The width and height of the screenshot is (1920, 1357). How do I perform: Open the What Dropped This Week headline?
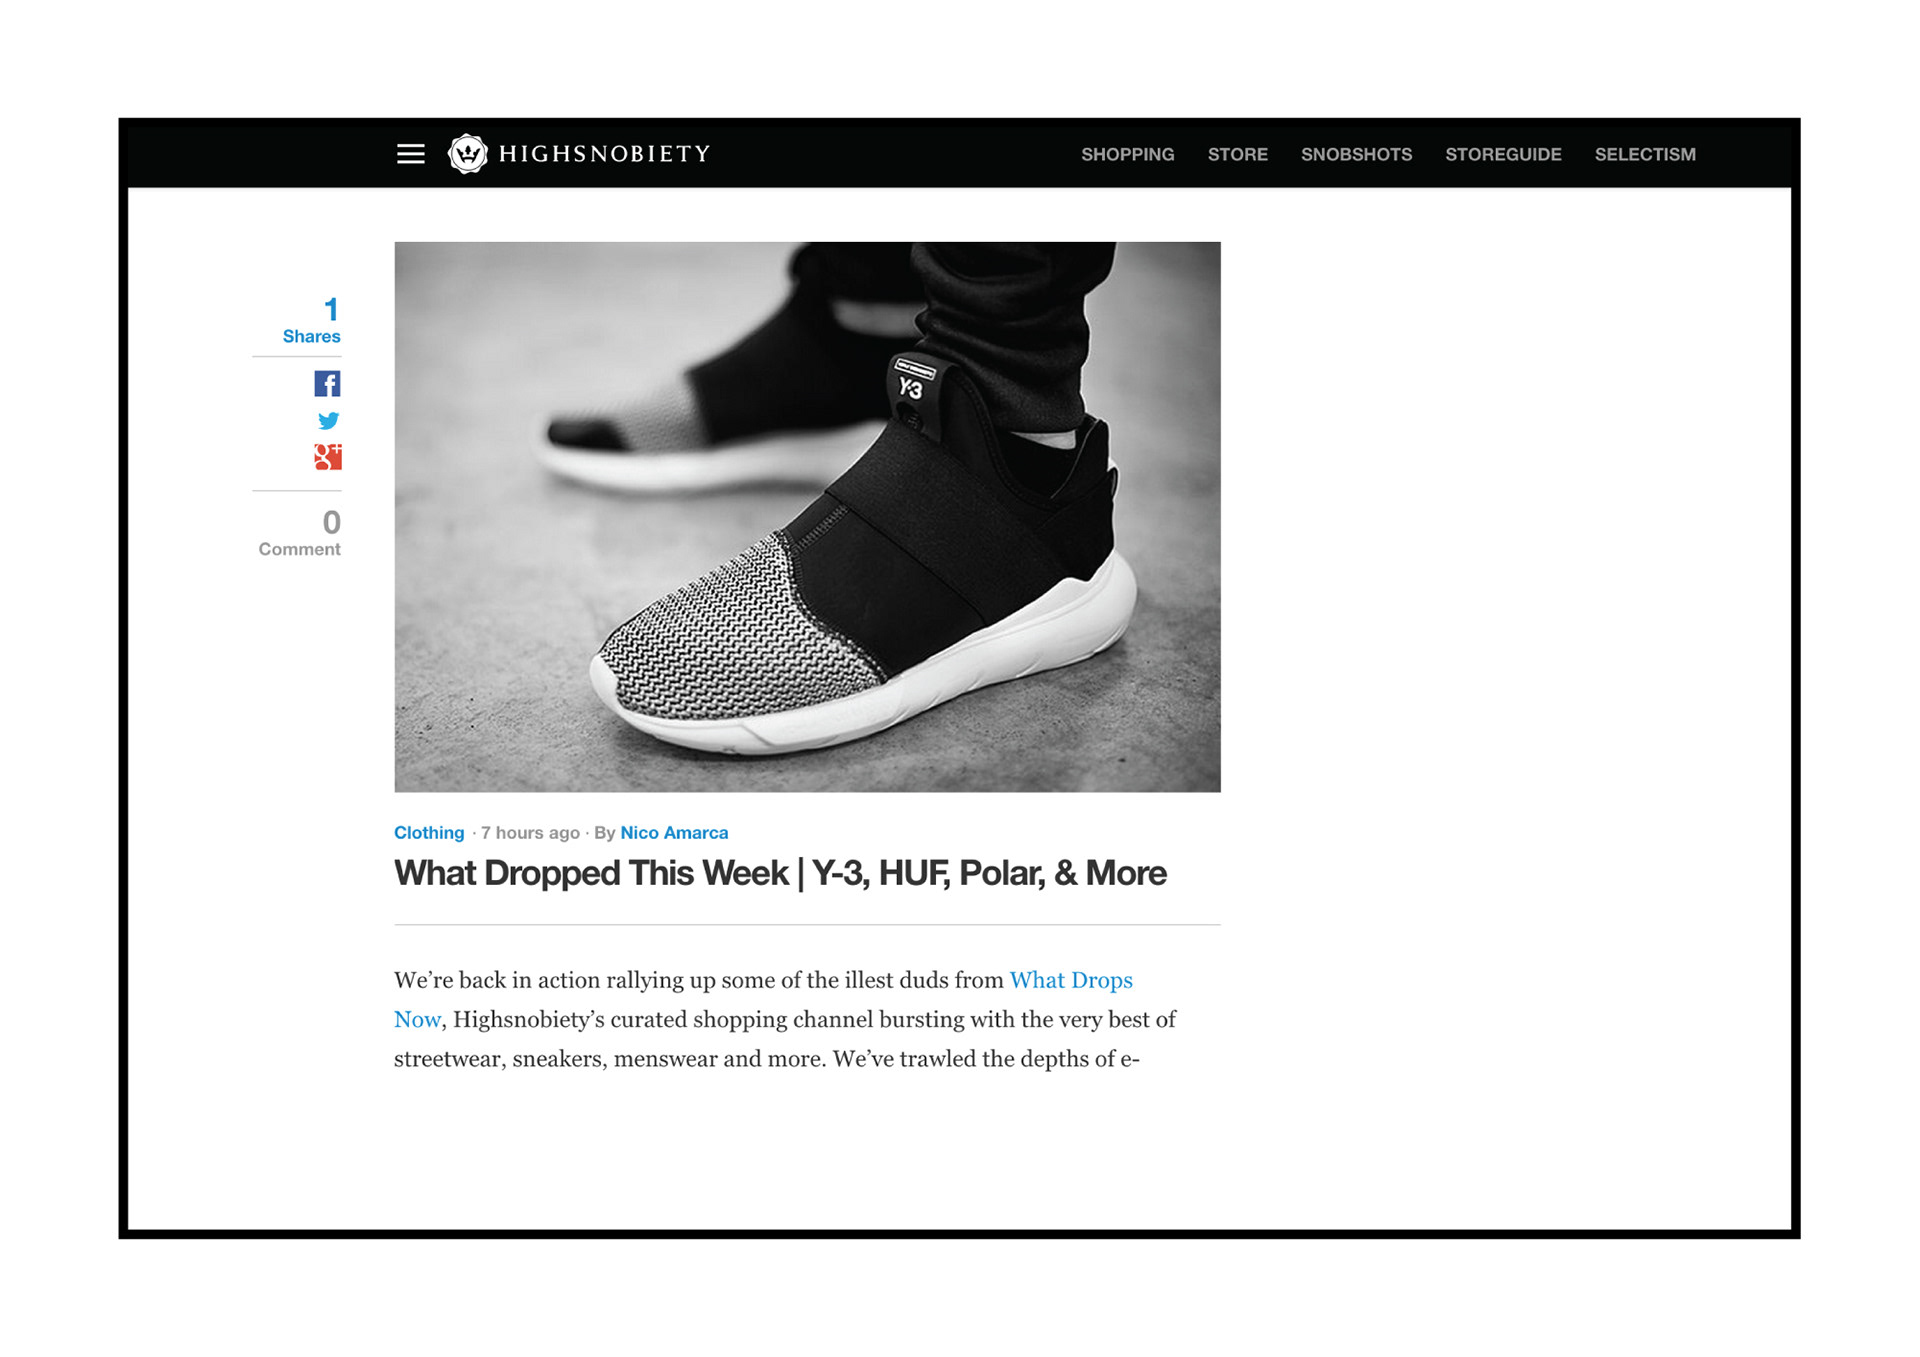[x=780, y=874]
